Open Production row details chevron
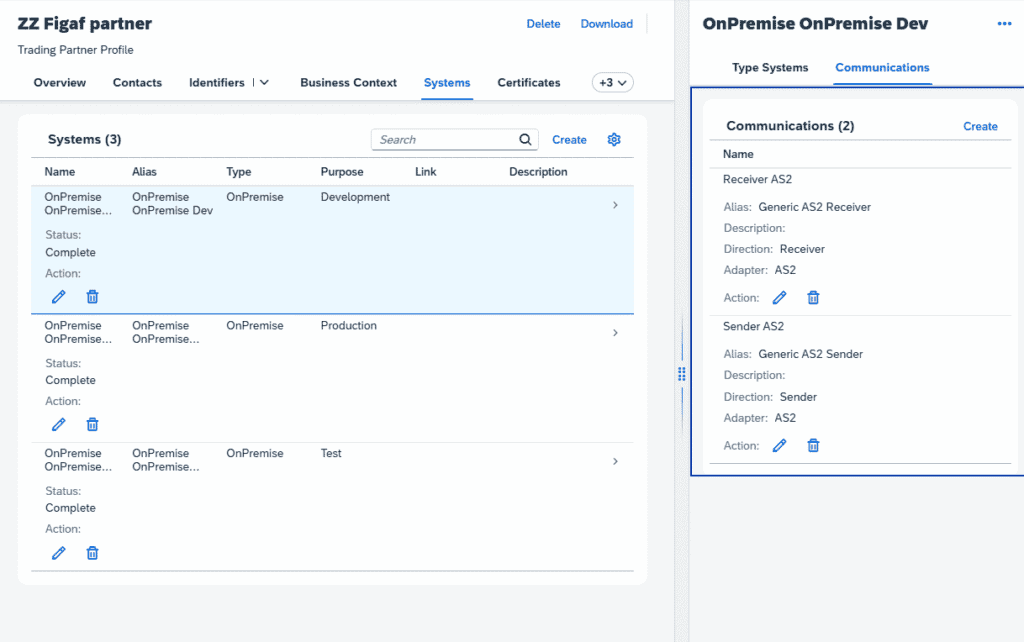1024x642 pixels. (x=615, y=333)
